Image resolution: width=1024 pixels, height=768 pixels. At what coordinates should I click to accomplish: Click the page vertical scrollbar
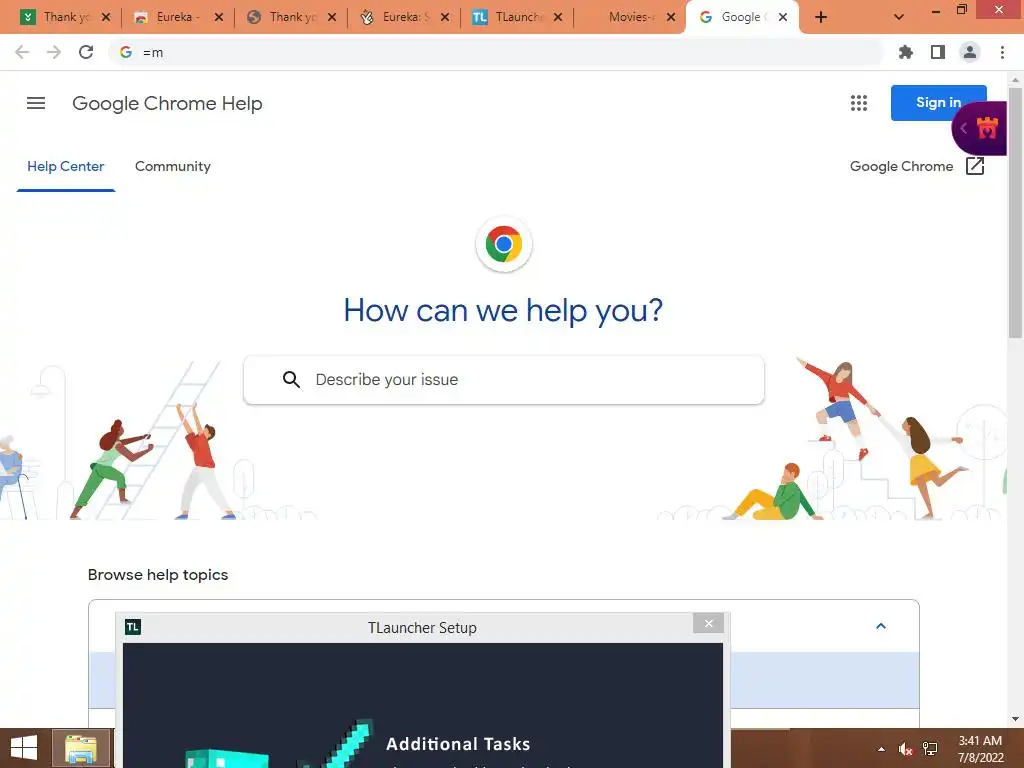click(1015, 213)
